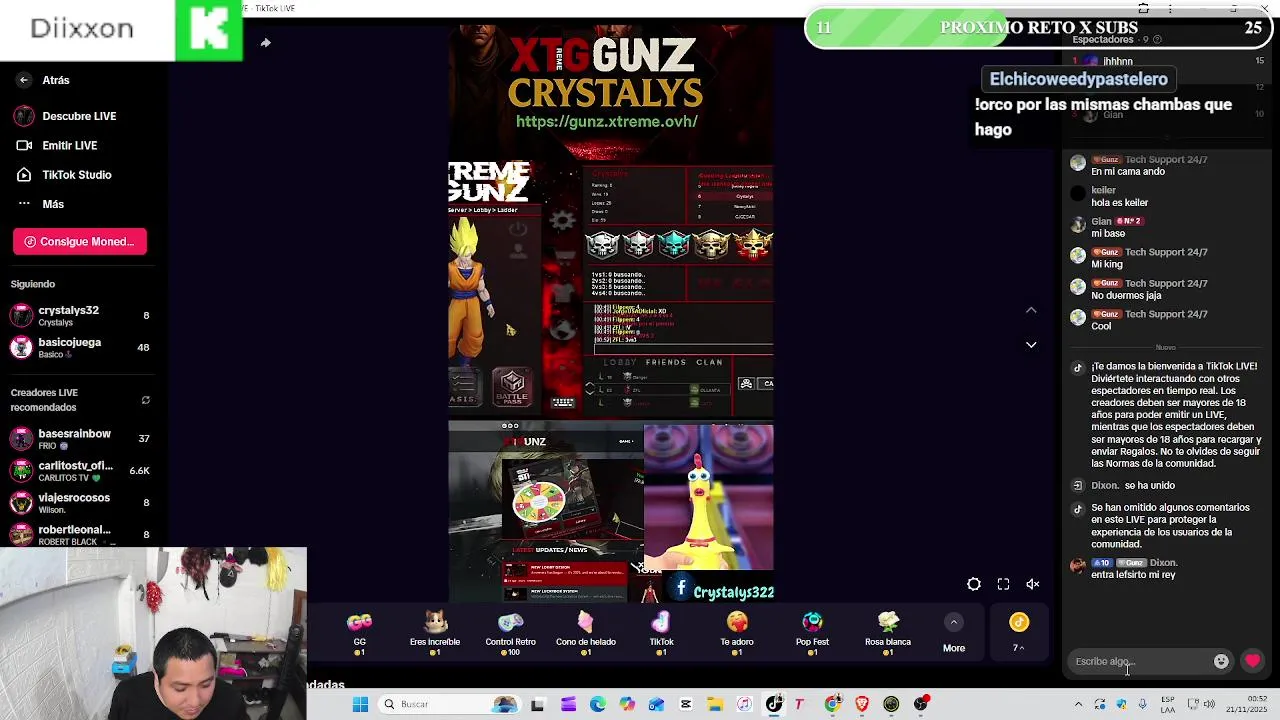Go to previous LIVE with up chevron
Image resolution: width=1280 pixels, height=720 pixels.
(1031, 310)
